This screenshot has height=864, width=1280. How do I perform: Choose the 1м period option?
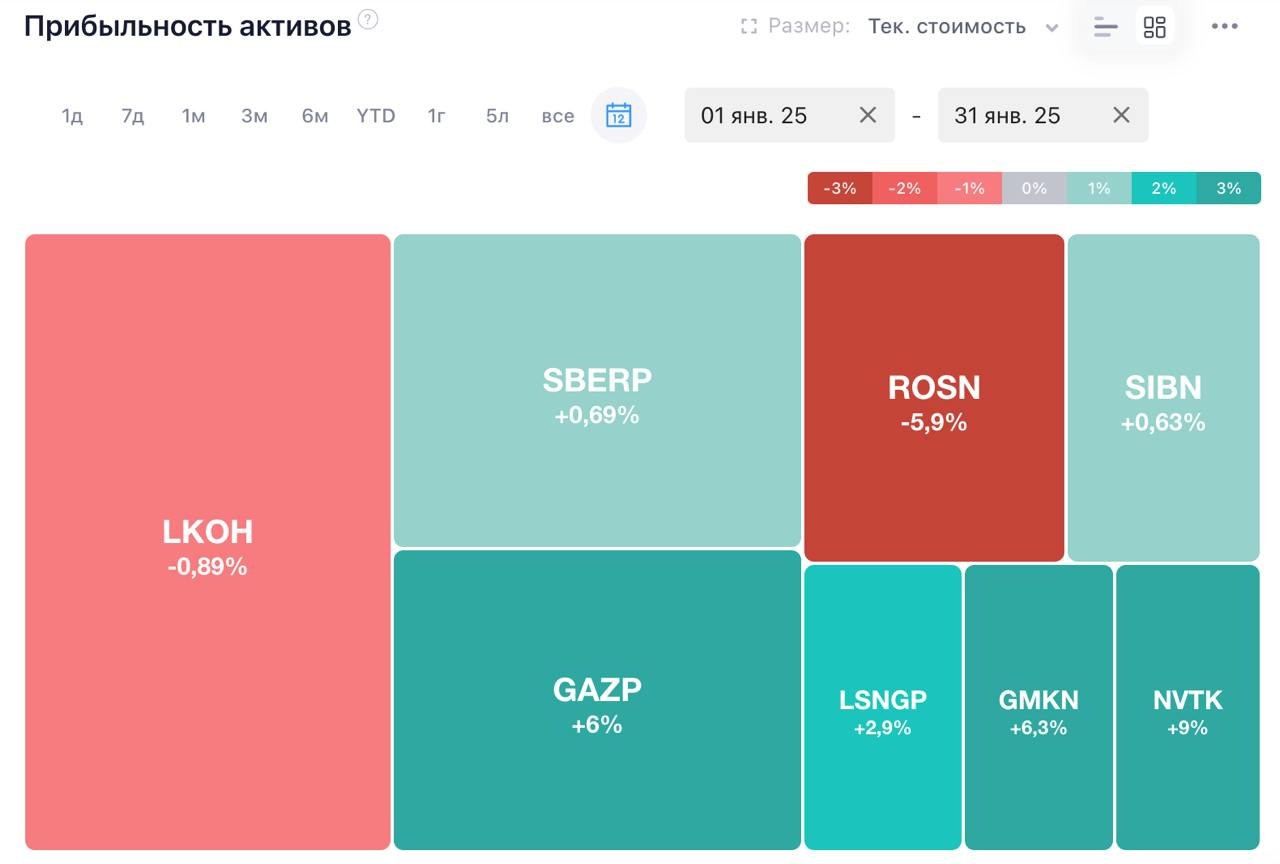click(193, 116)
